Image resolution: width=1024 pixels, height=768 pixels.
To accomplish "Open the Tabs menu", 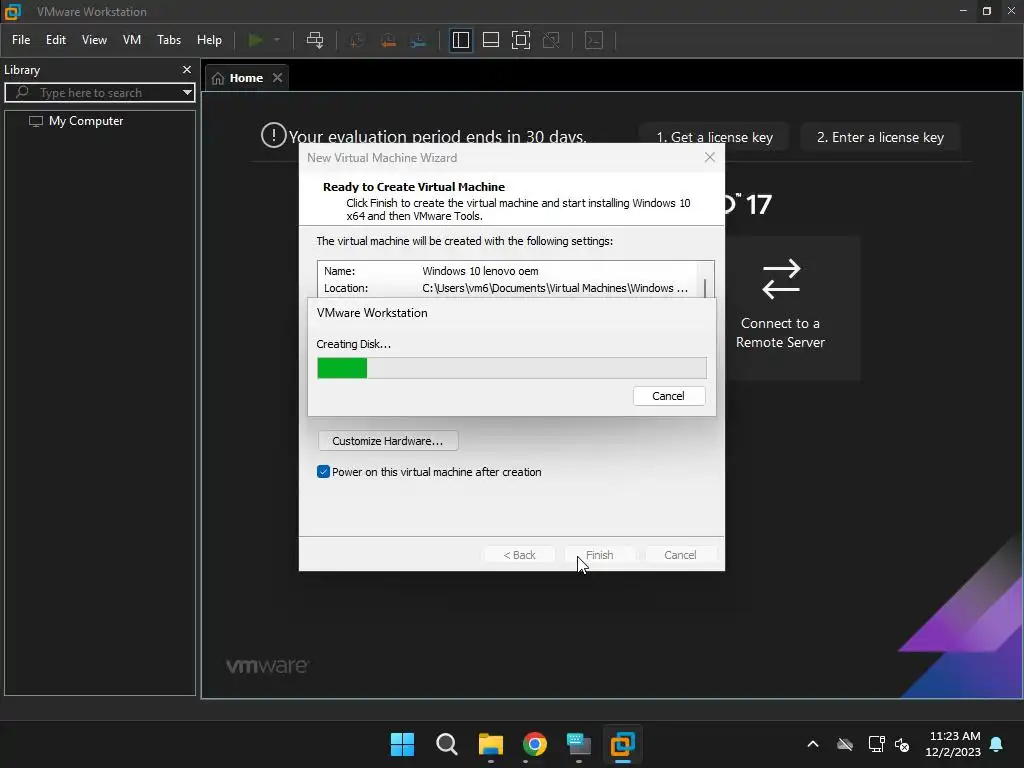I will 168,40.
